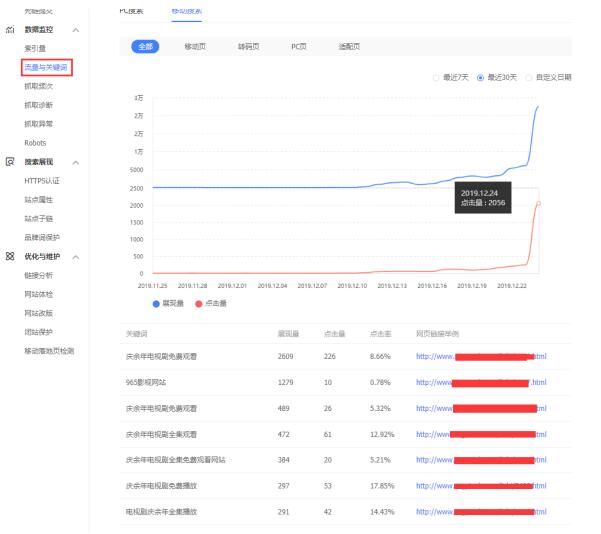Collapse the 数据监控 section chevron

pyautogui.click(x=77, y=31)
